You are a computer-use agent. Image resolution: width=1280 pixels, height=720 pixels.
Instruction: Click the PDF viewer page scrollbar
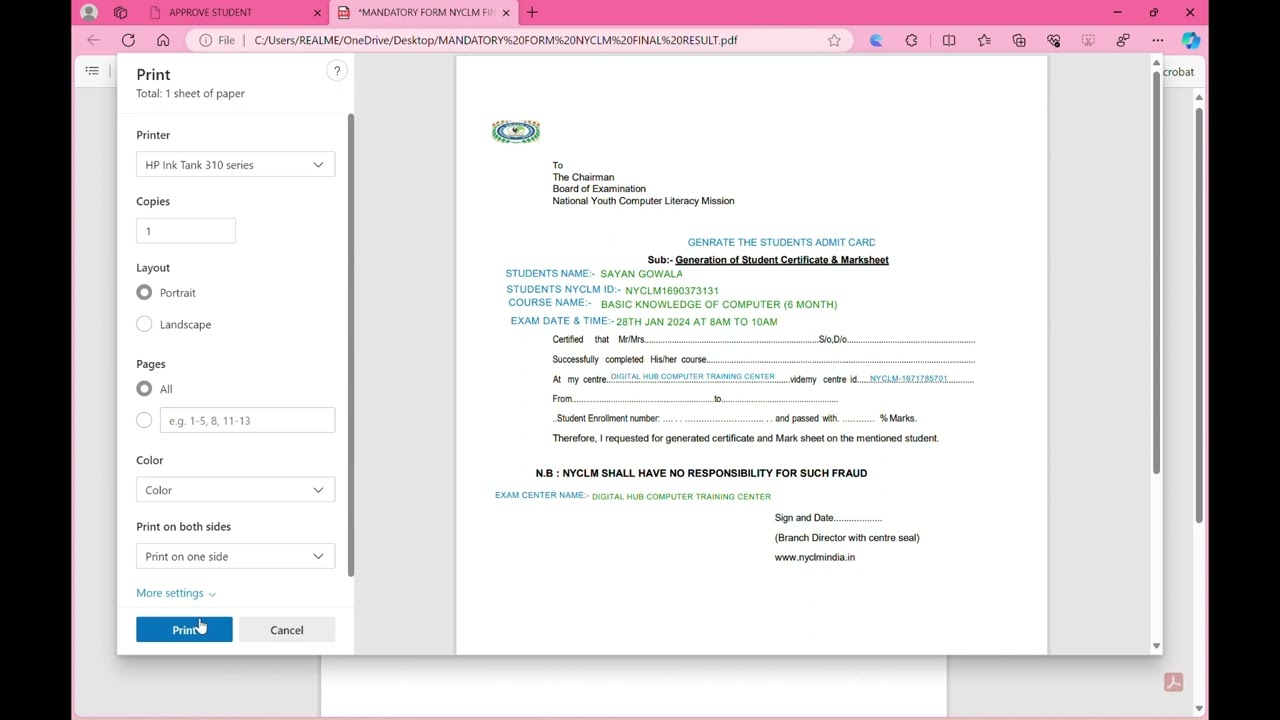[x=1199, y=315]
